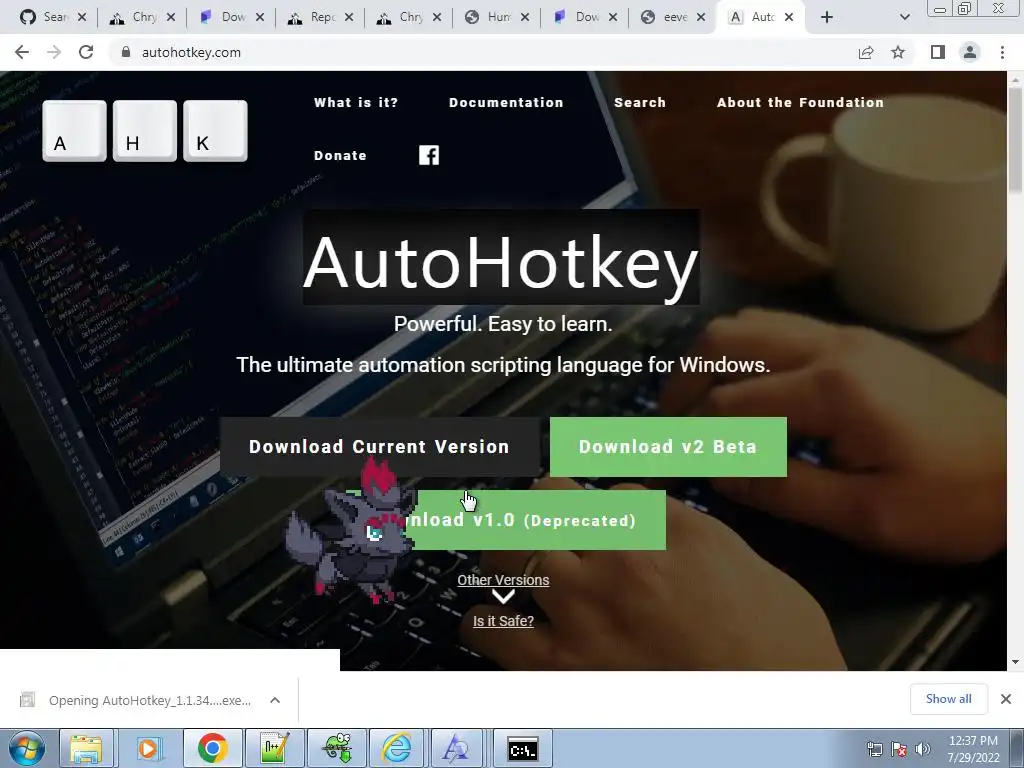Open the Search menu item
This screenshot has height=768, width=1024.
640,103
